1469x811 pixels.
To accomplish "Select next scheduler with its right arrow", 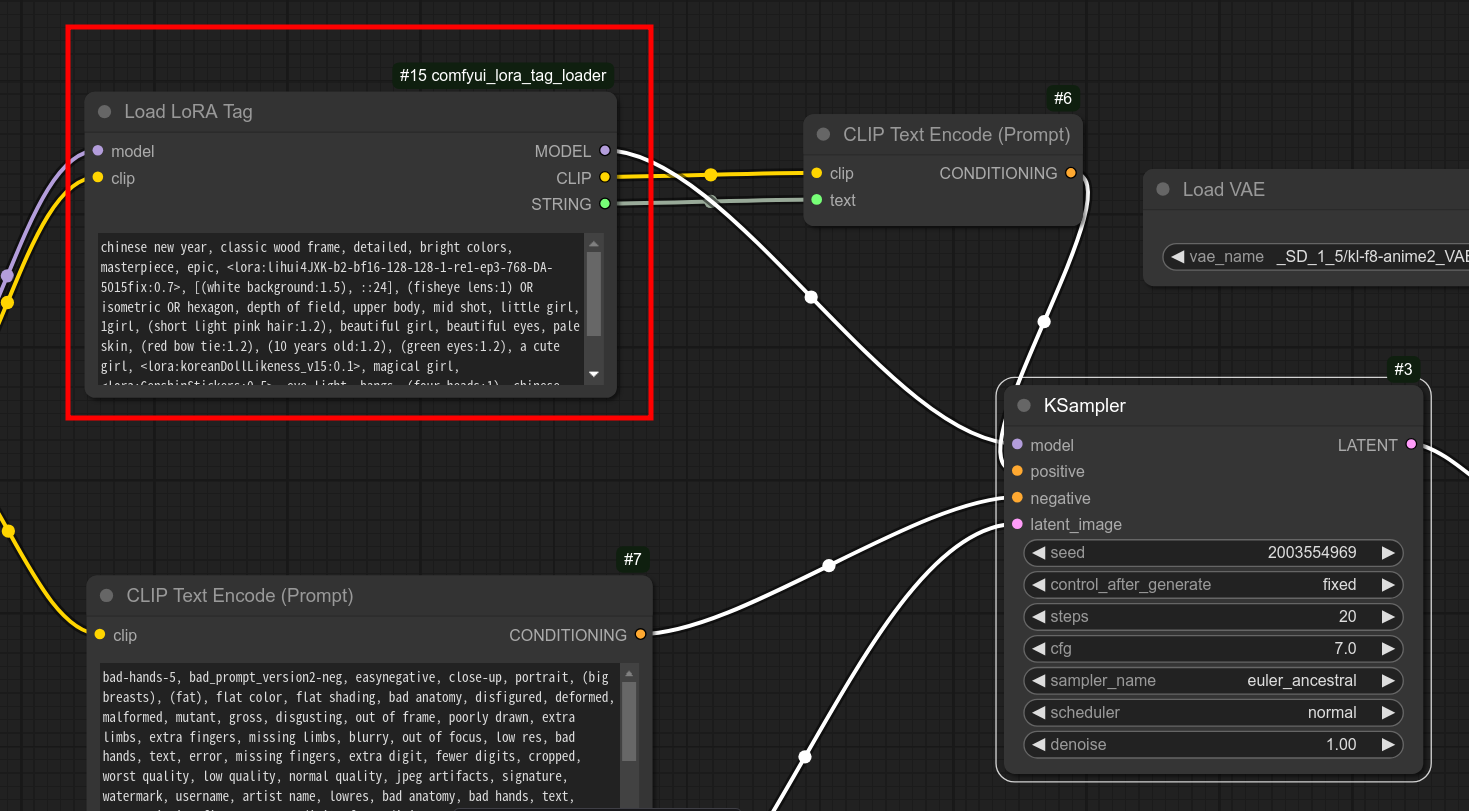I will 1388,713.
